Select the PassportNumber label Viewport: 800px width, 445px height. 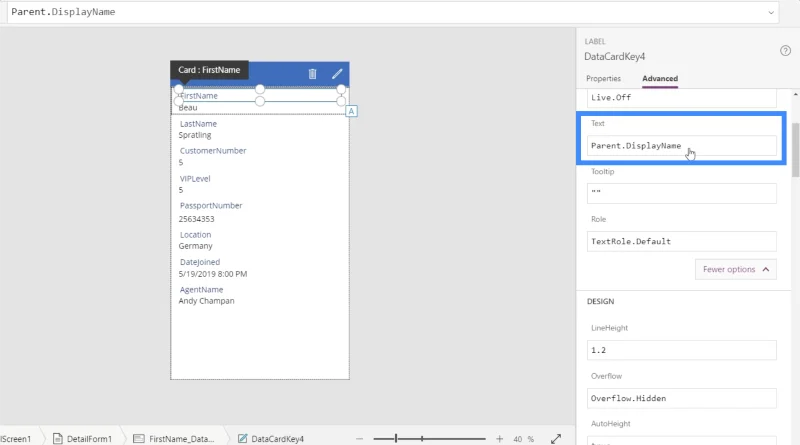click(x=211, y=206)
